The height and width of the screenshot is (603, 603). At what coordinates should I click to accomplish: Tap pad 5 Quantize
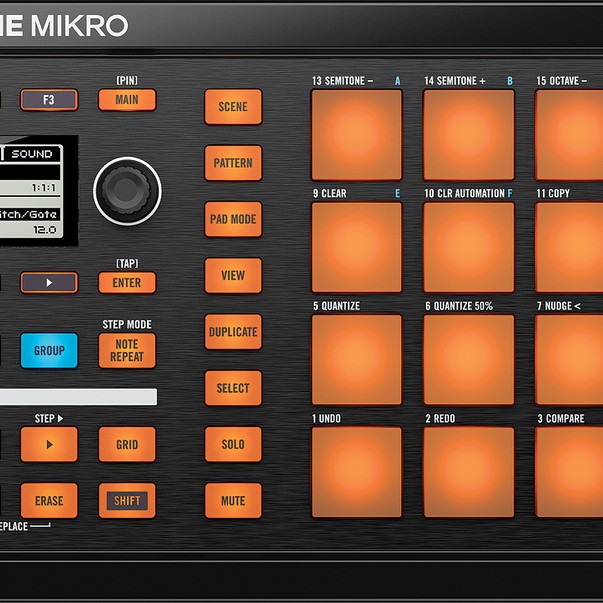coord(356,360)
